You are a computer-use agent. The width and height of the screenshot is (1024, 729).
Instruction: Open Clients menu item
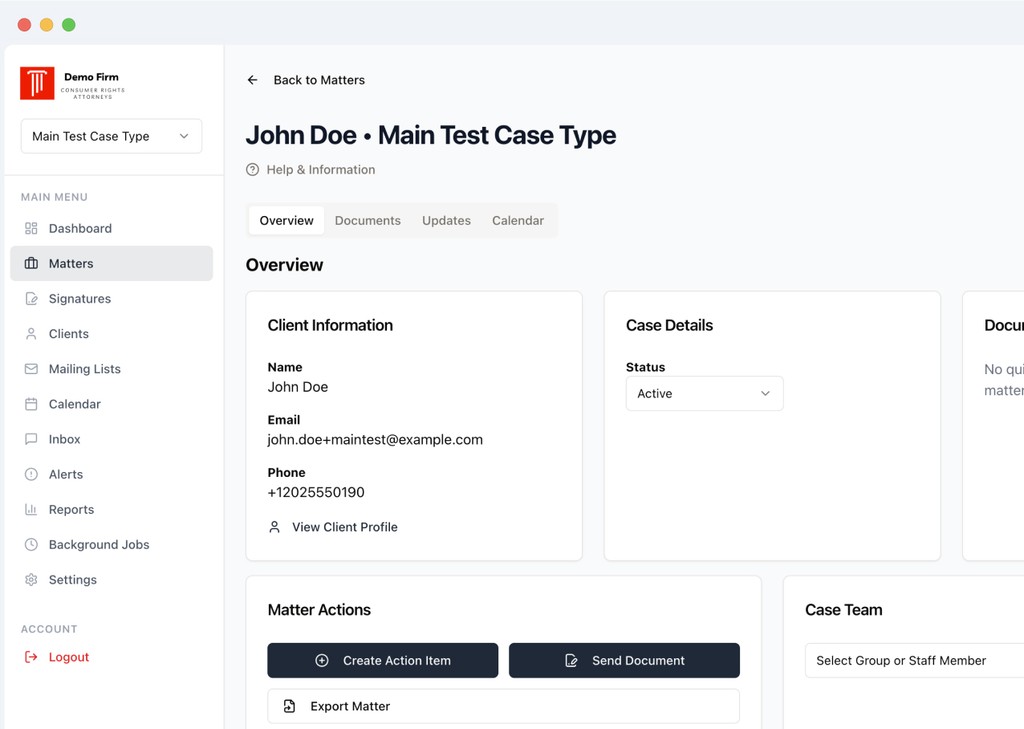112,334
